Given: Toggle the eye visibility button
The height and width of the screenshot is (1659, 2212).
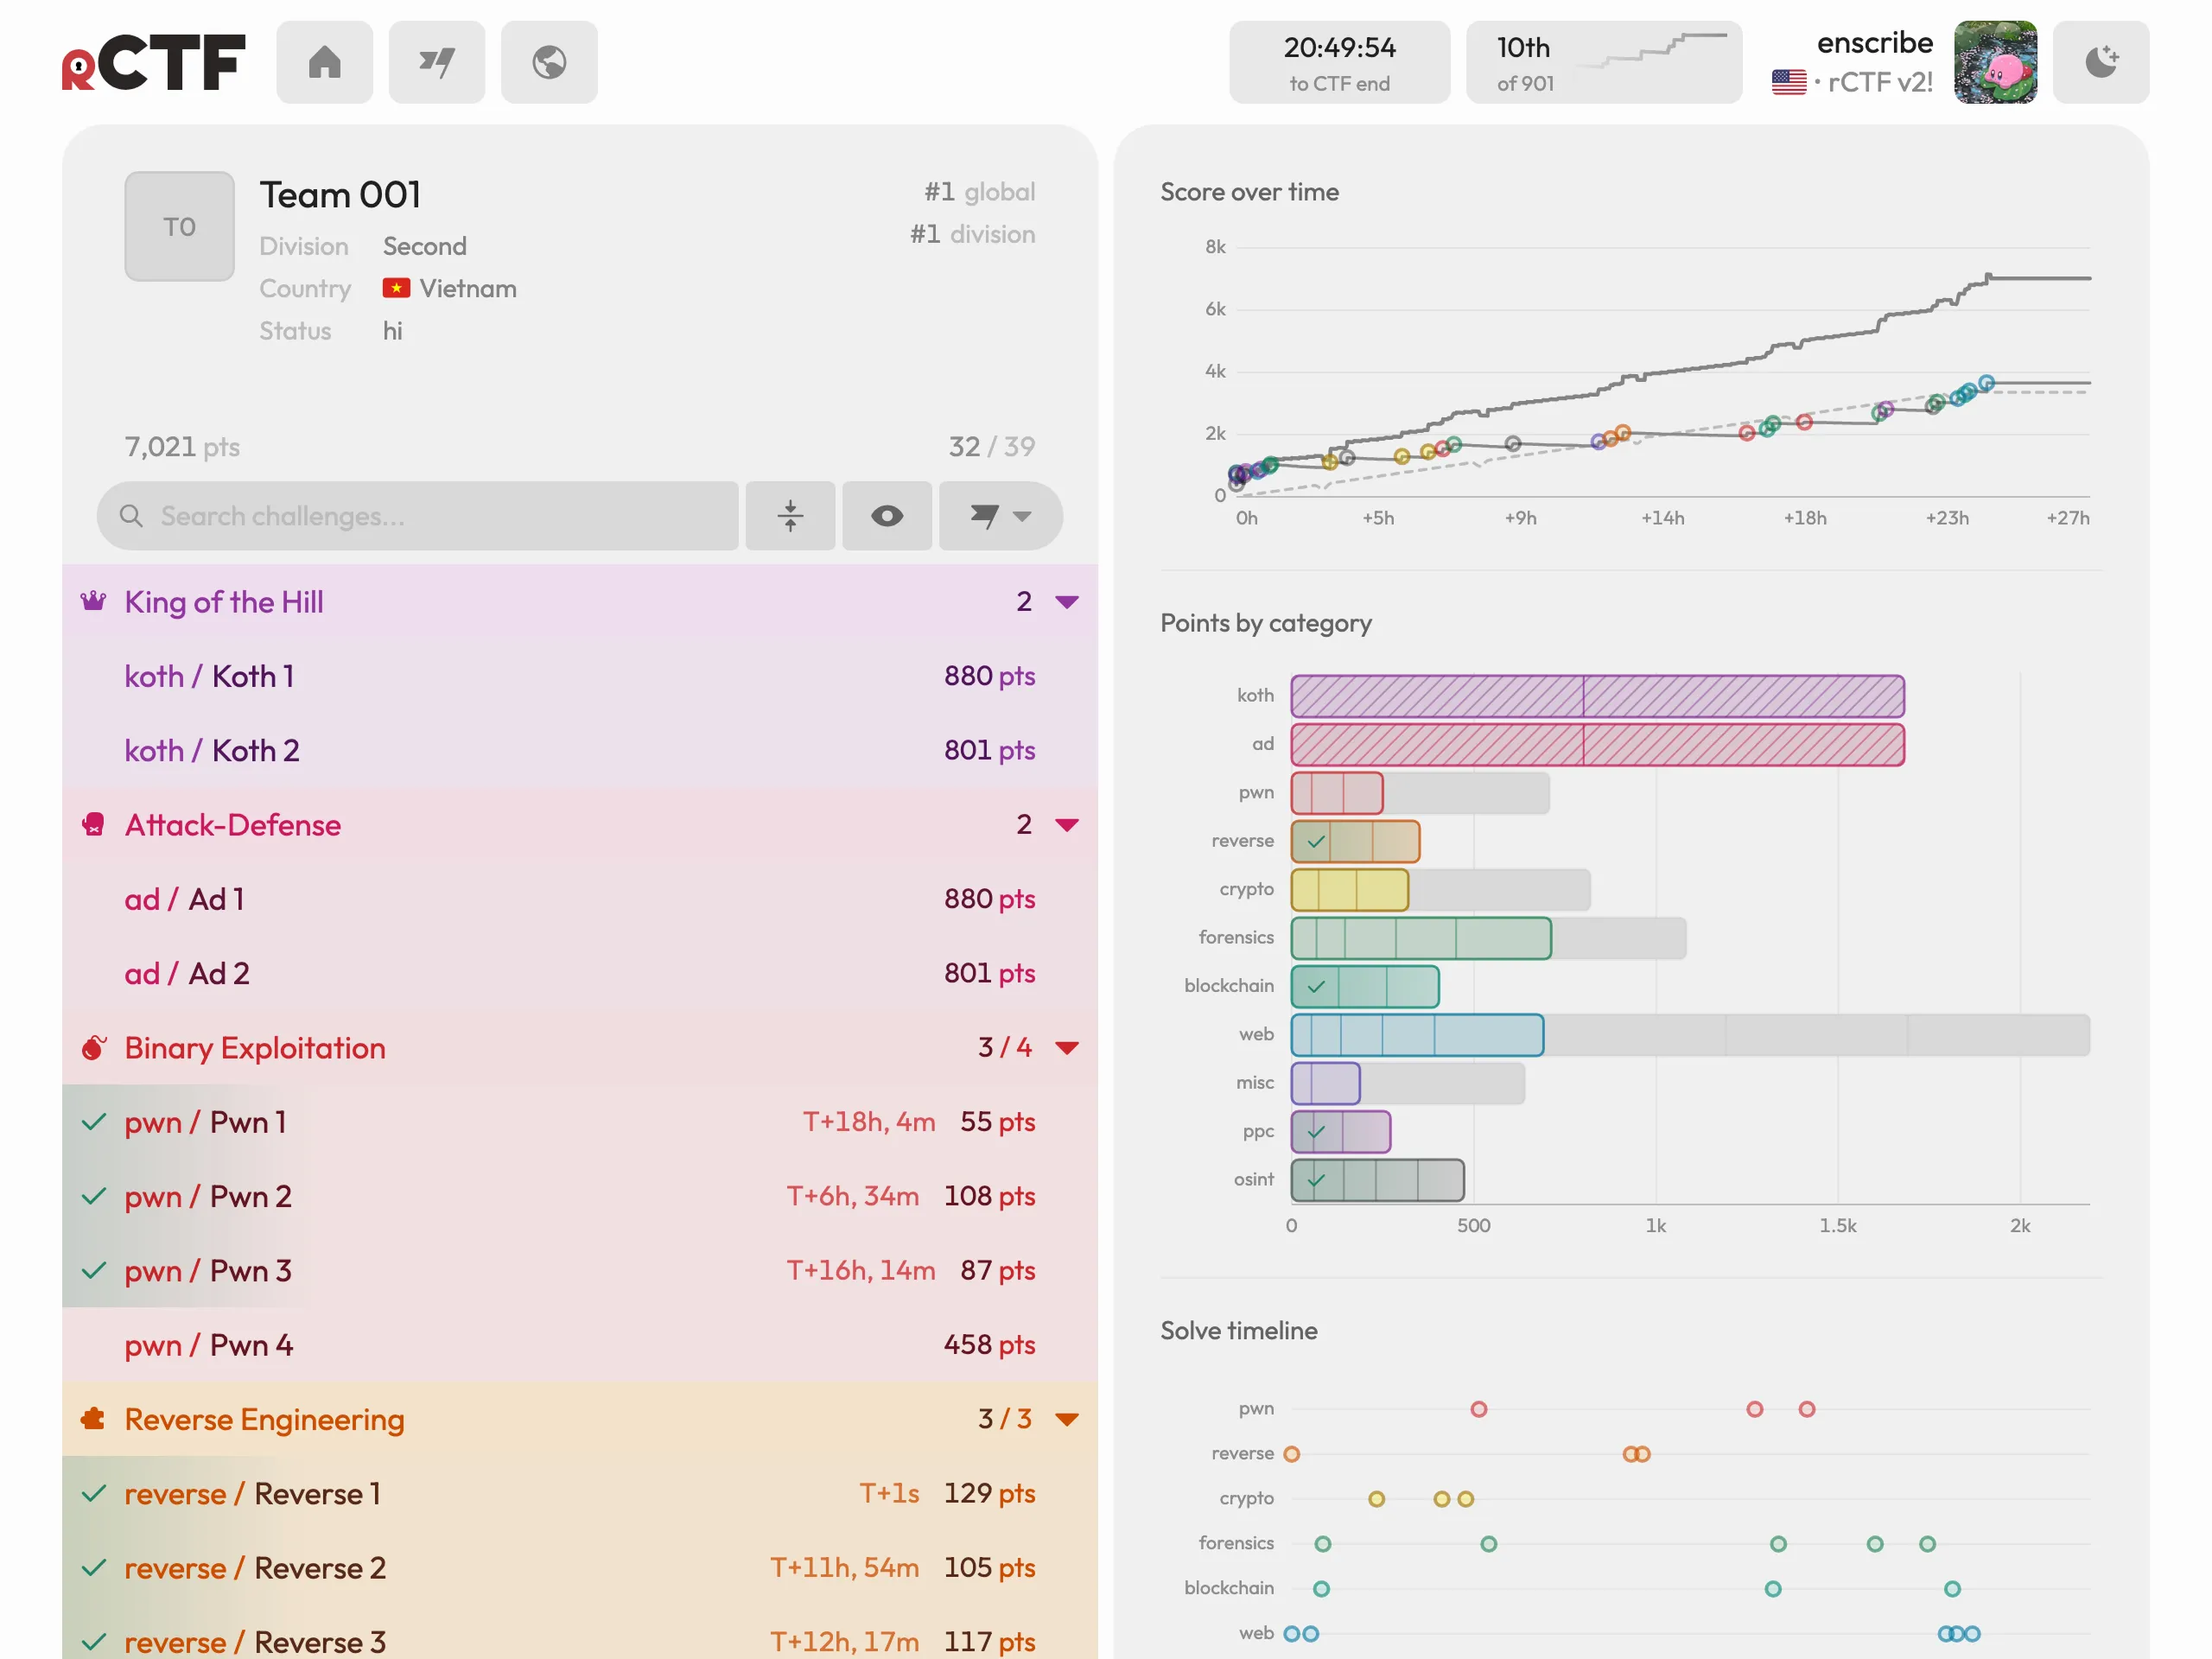Looking at the screenshot, I should pyautogui.click(x=887, y=516).
